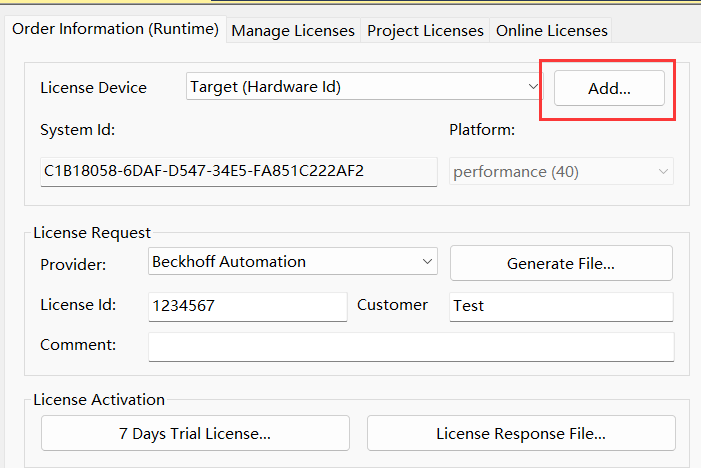
Task: Click the Platform: label text
Action: click(x=482, y=130)
